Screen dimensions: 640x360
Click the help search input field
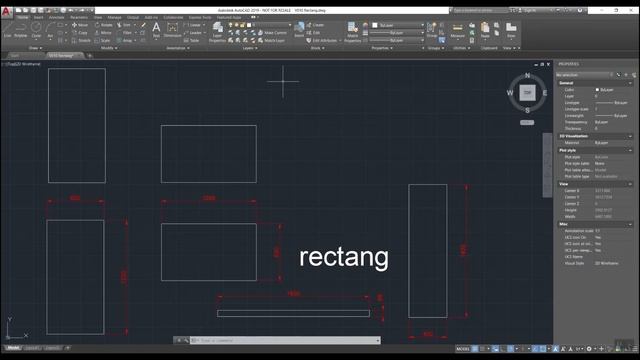pyautogui.click(x=480, y=10)
